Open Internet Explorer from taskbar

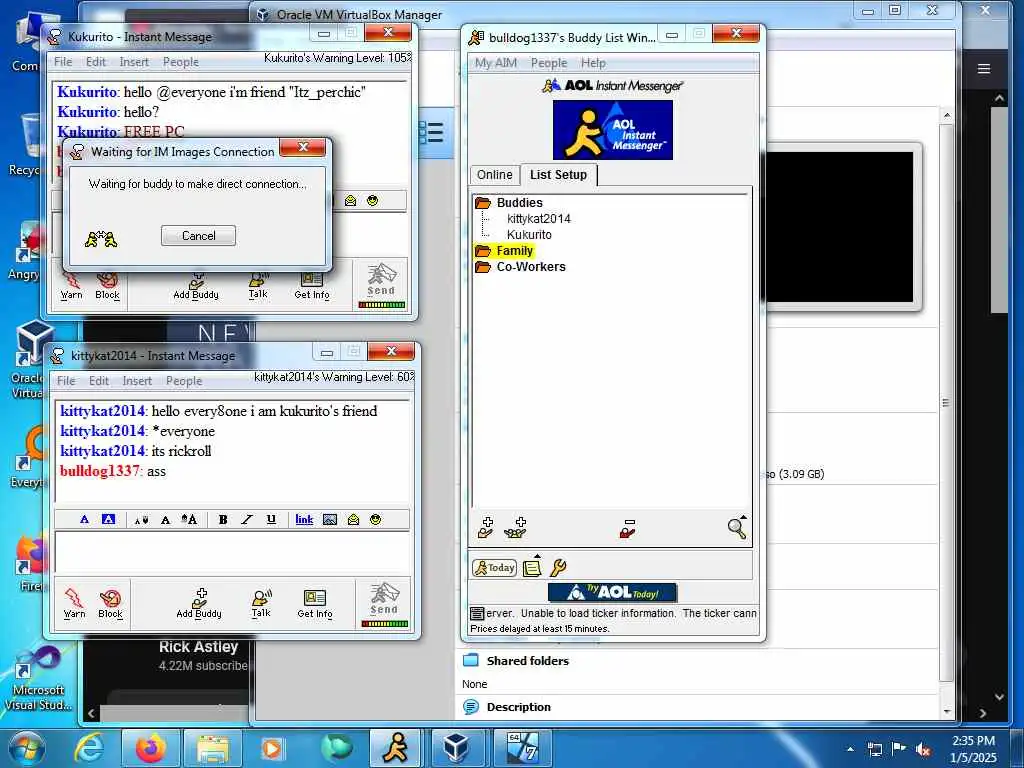(89, 748)
